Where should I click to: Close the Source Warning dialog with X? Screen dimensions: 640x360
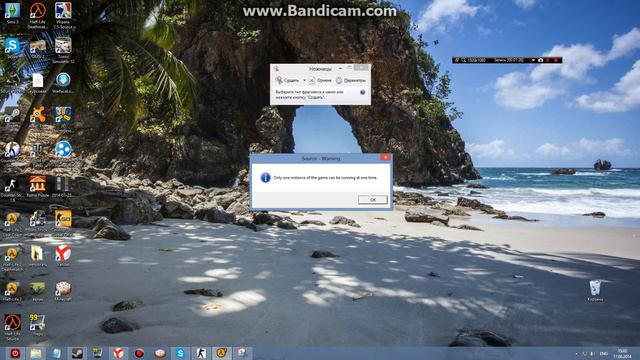(x=385, y=157)
